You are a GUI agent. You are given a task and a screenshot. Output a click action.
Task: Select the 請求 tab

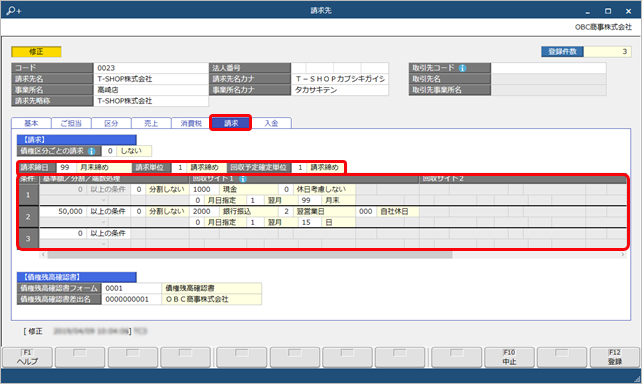pyautogui.click(x=231, y=123)
